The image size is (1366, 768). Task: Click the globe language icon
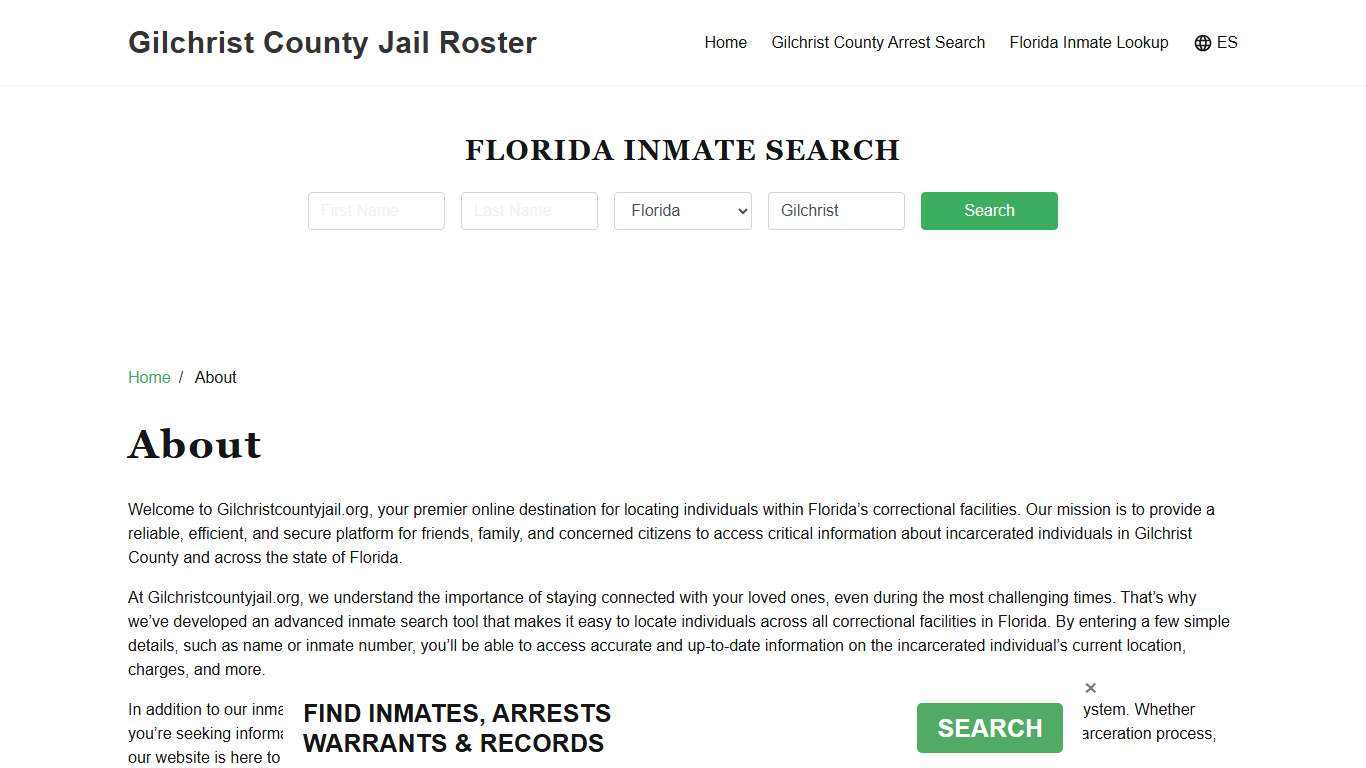1202,43
